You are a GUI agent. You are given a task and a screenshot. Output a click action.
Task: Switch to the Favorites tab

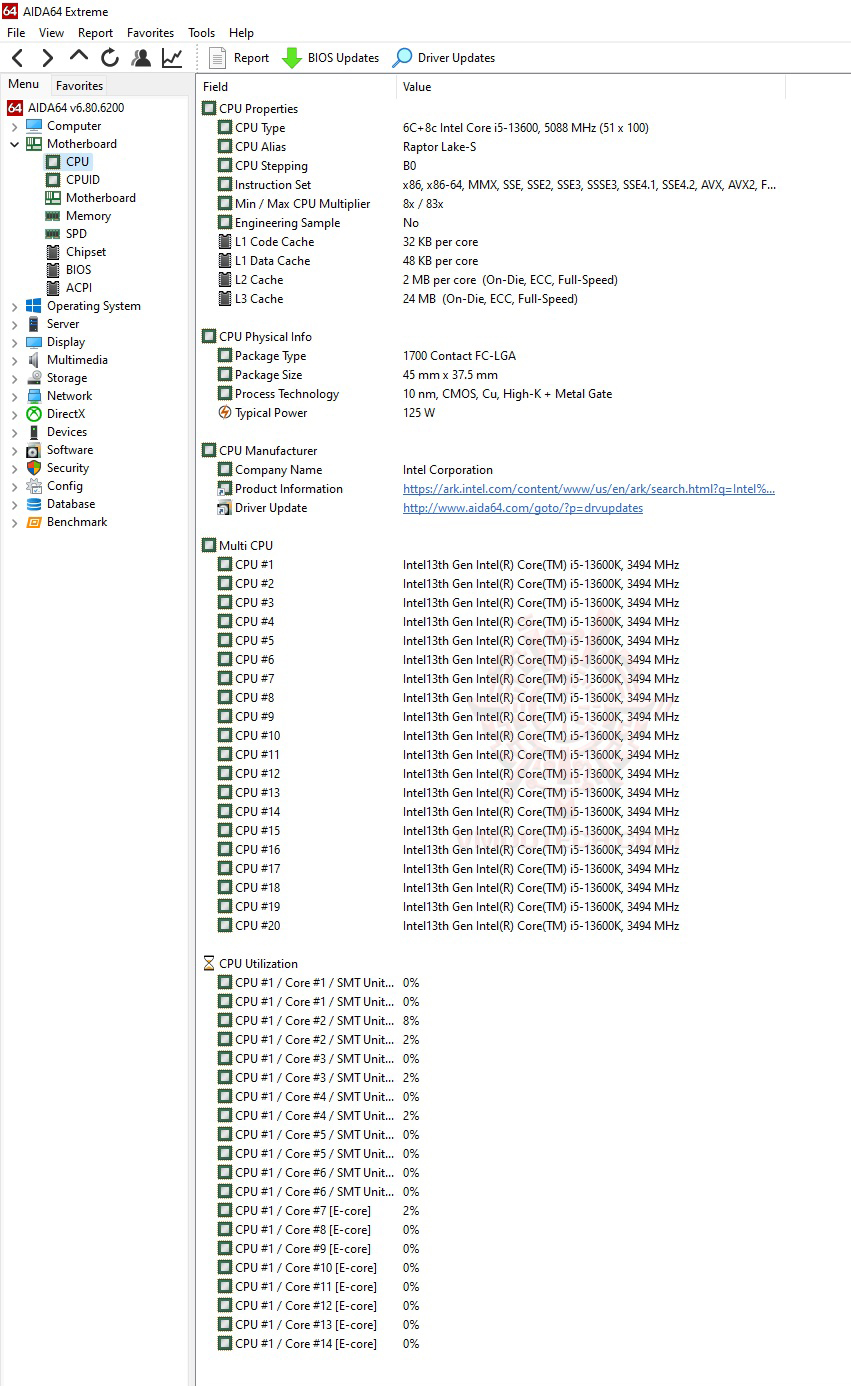(79, 86)
